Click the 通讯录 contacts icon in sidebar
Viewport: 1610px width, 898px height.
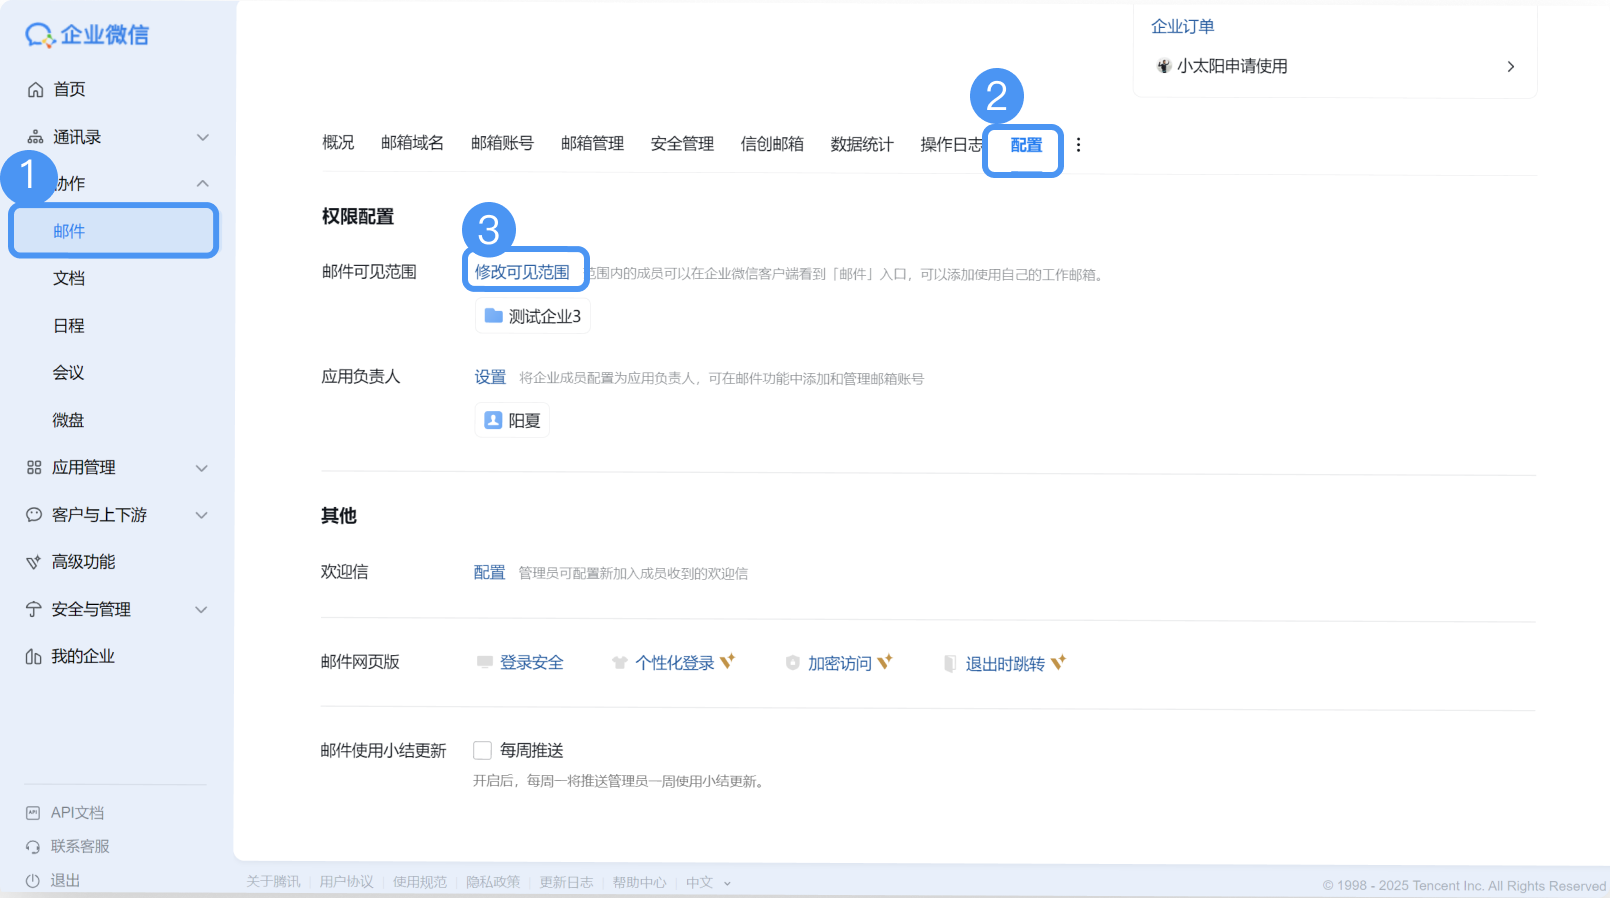(x=35, y=137)
